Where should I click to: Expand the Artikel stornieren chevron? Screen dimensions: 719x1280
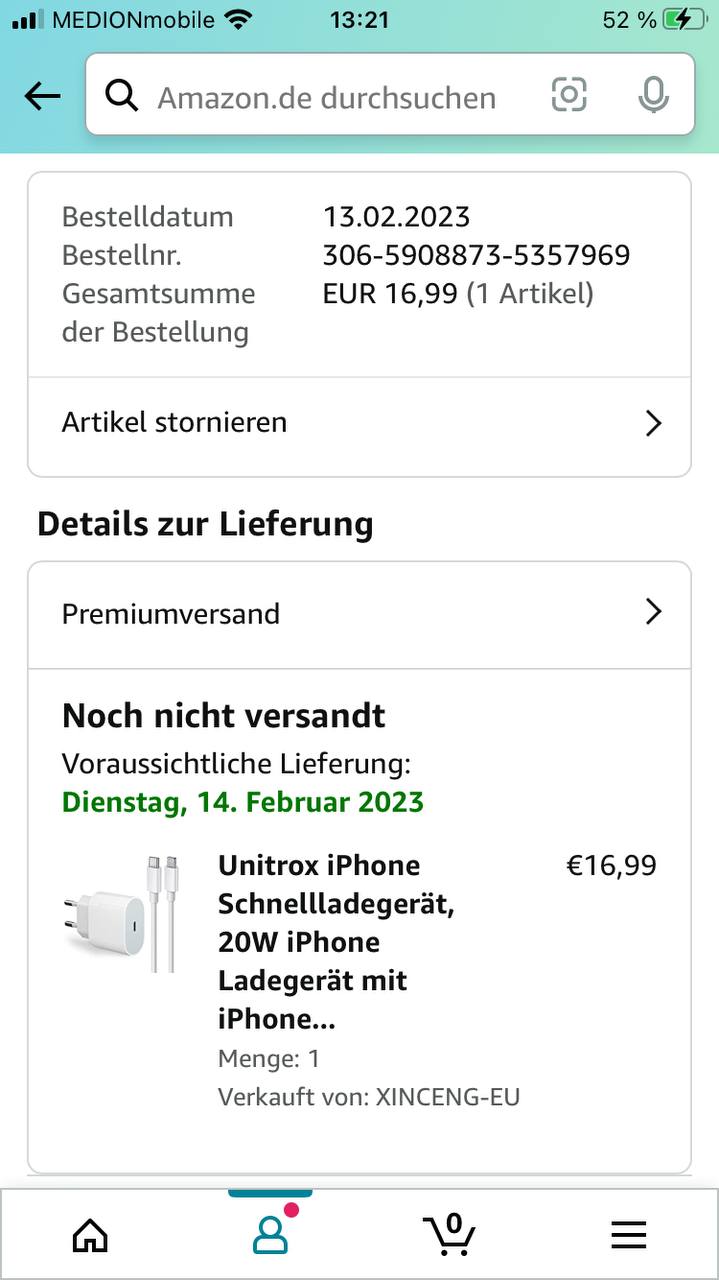point(653,423)
